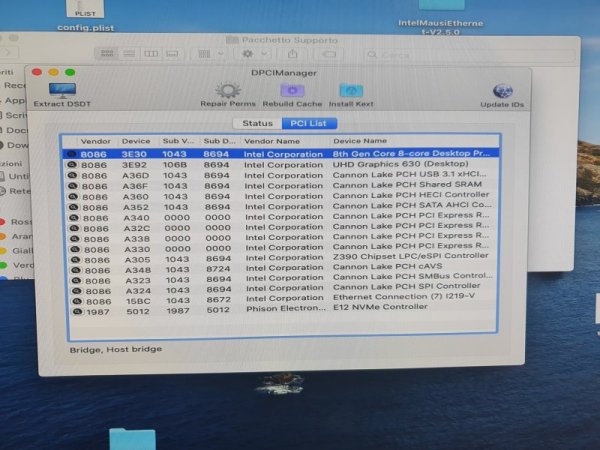
Task: Click magnifier icon on Phison 5012 row
Action: [77, 311]
